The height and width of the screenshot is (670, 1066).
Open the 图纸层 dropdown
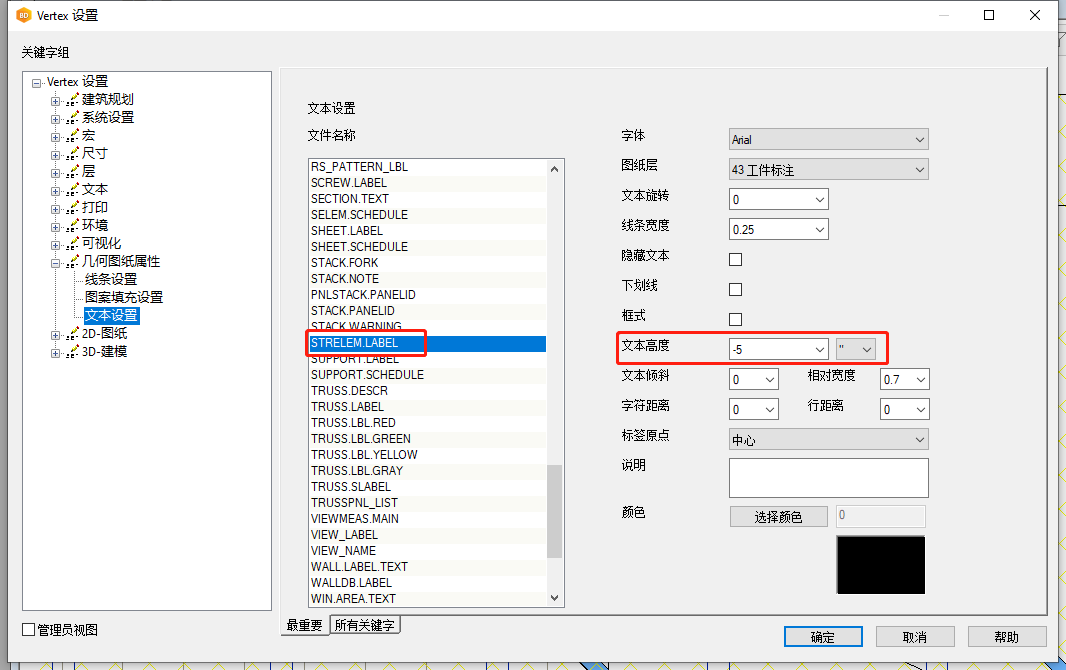[829, 169]
